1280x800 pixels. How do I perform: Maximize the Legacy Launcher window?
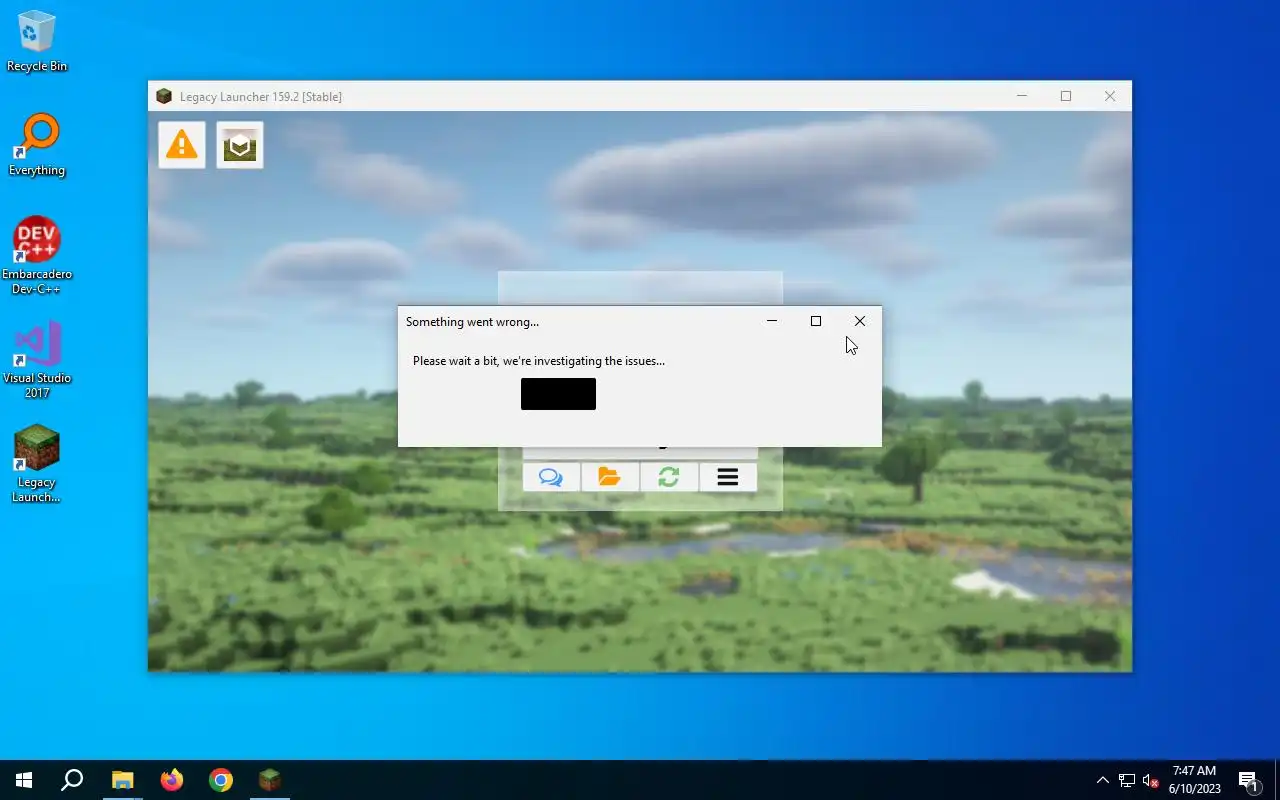[x=1066, y=96]
